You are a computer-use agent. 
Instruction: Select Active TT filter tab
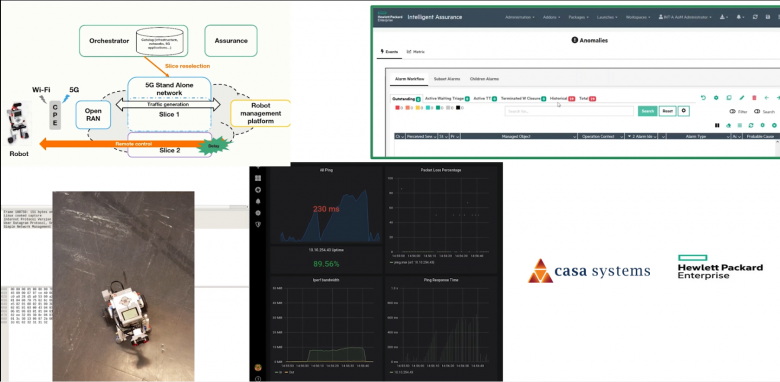coord(485,99)
